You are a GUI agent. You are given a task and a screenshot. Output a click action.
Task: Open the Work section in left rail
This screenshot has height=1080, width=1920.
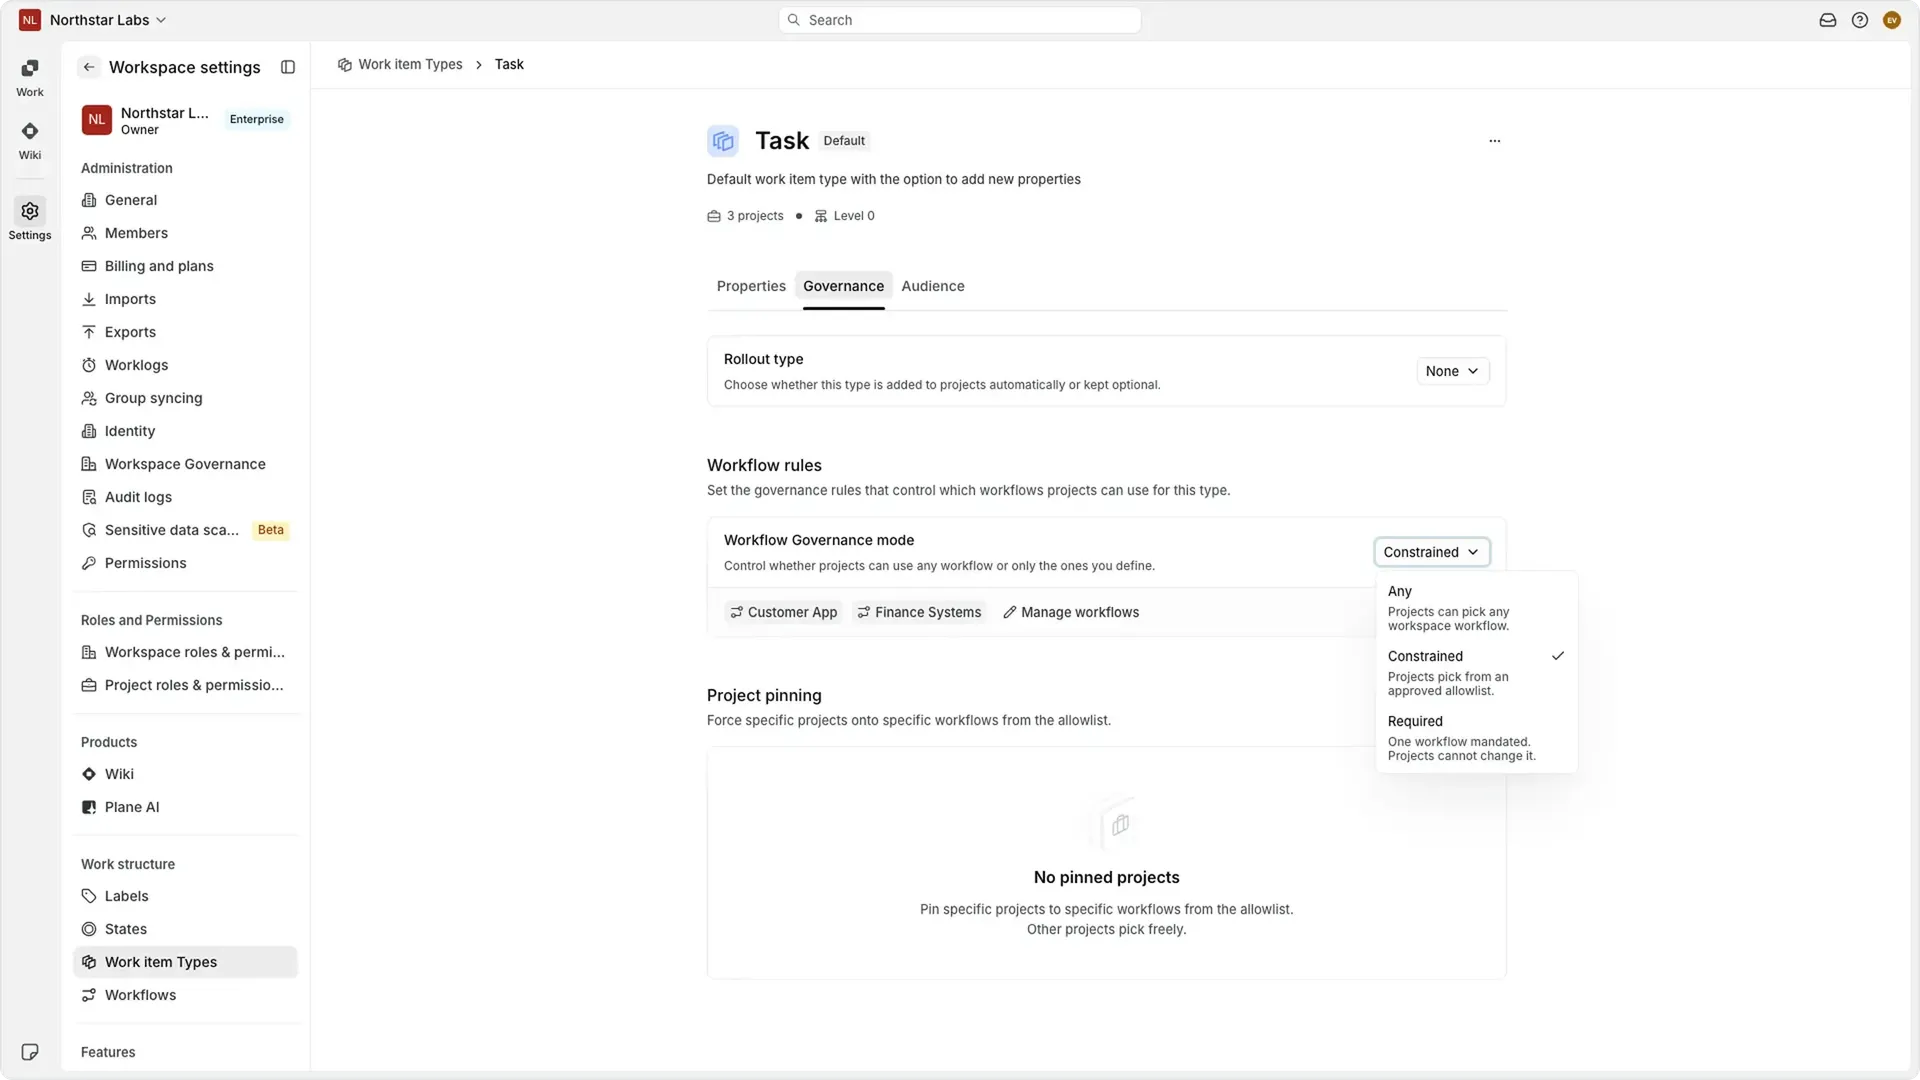click(x=30, y=78)
